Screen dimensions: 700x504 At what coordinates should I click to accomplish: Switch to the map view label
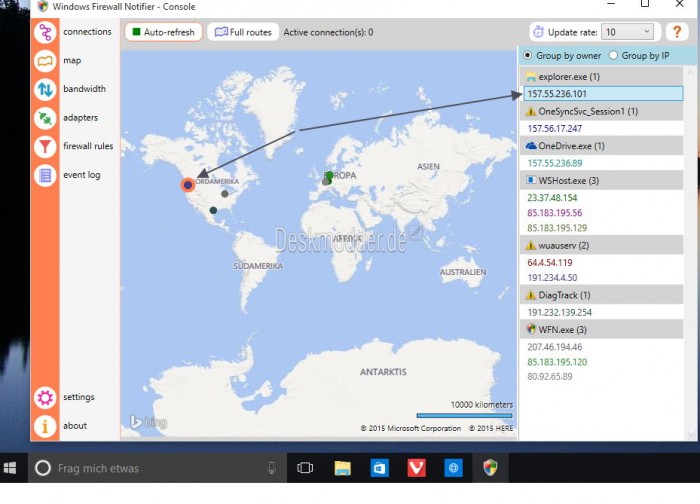tap(72, 61)
